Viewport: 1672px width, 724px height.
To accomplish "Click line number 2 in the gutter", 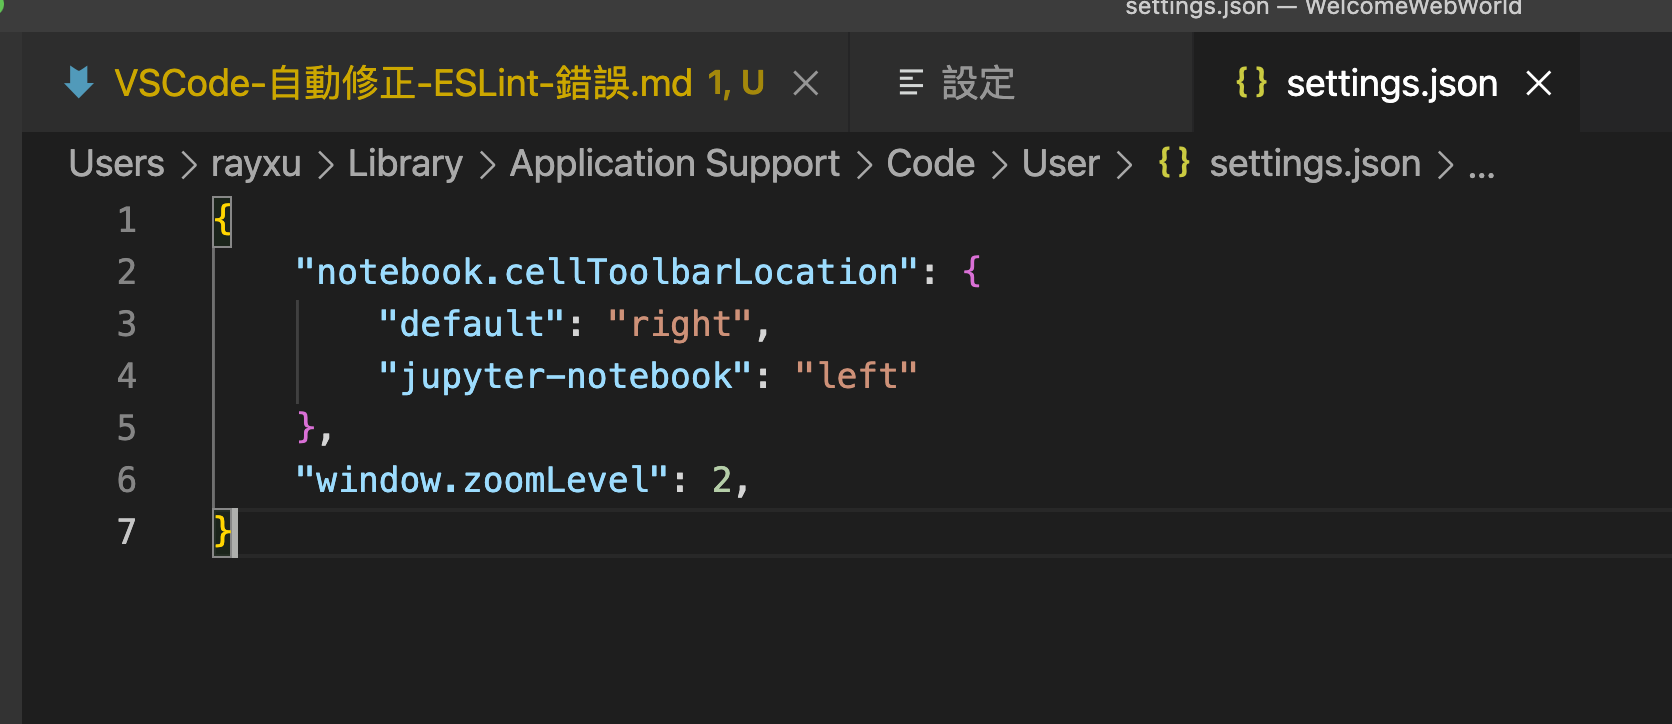I will (126, 272).
